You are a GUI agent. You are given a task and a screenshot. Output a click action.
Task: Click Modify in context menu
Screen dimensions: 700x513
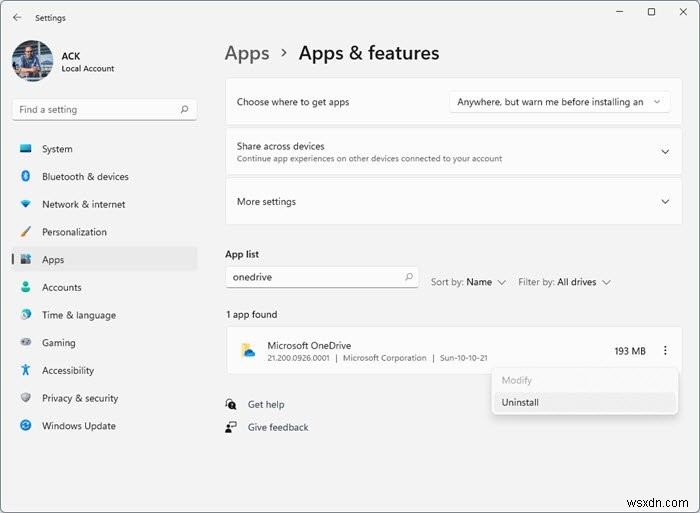517,380
